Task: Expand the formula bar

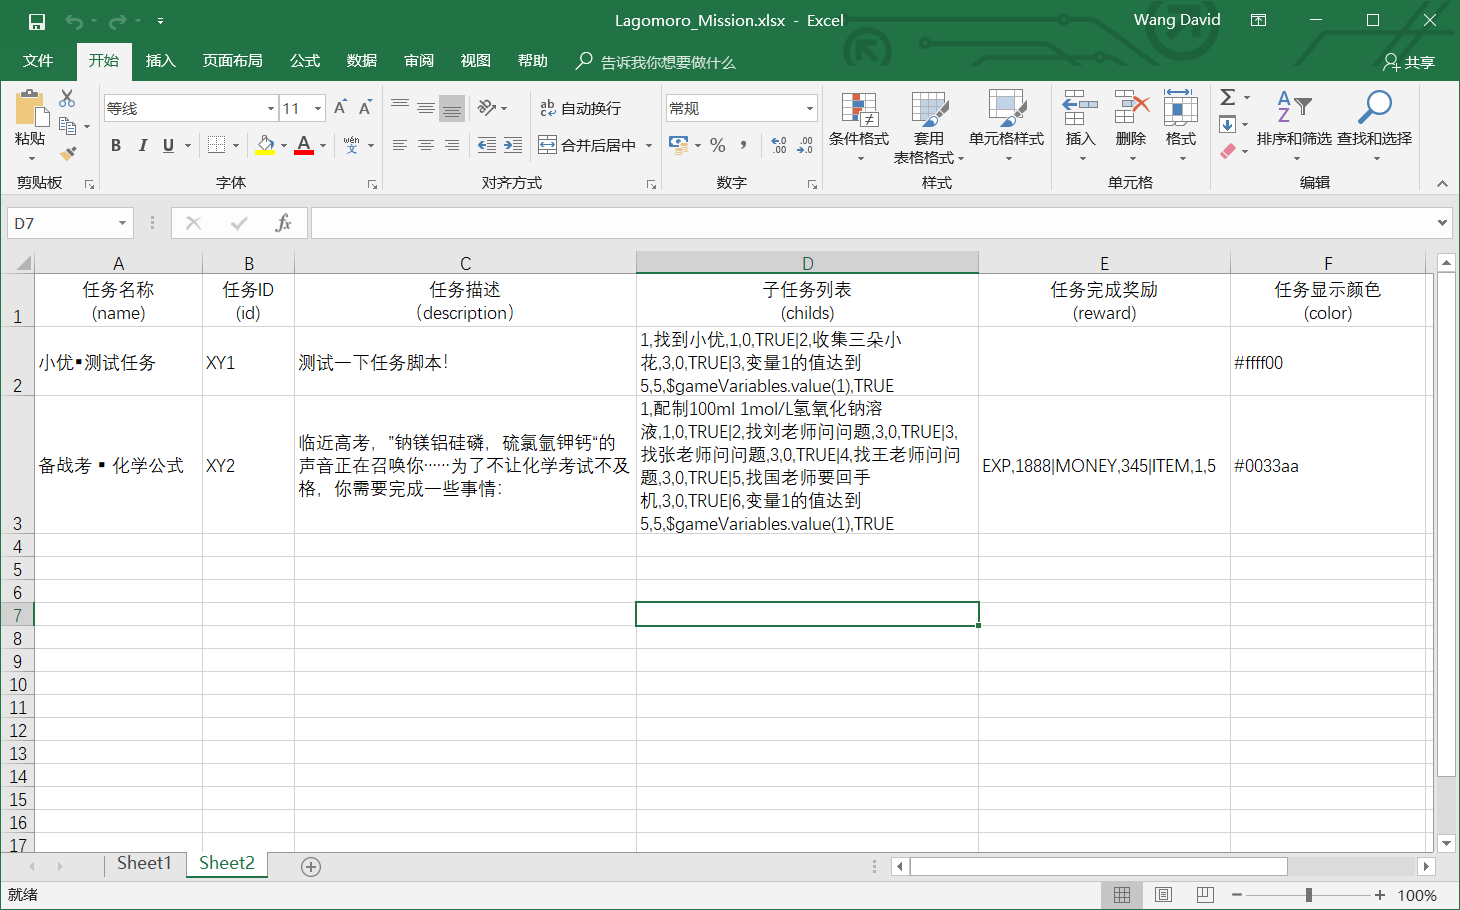Action: [x=1442, y=223]
